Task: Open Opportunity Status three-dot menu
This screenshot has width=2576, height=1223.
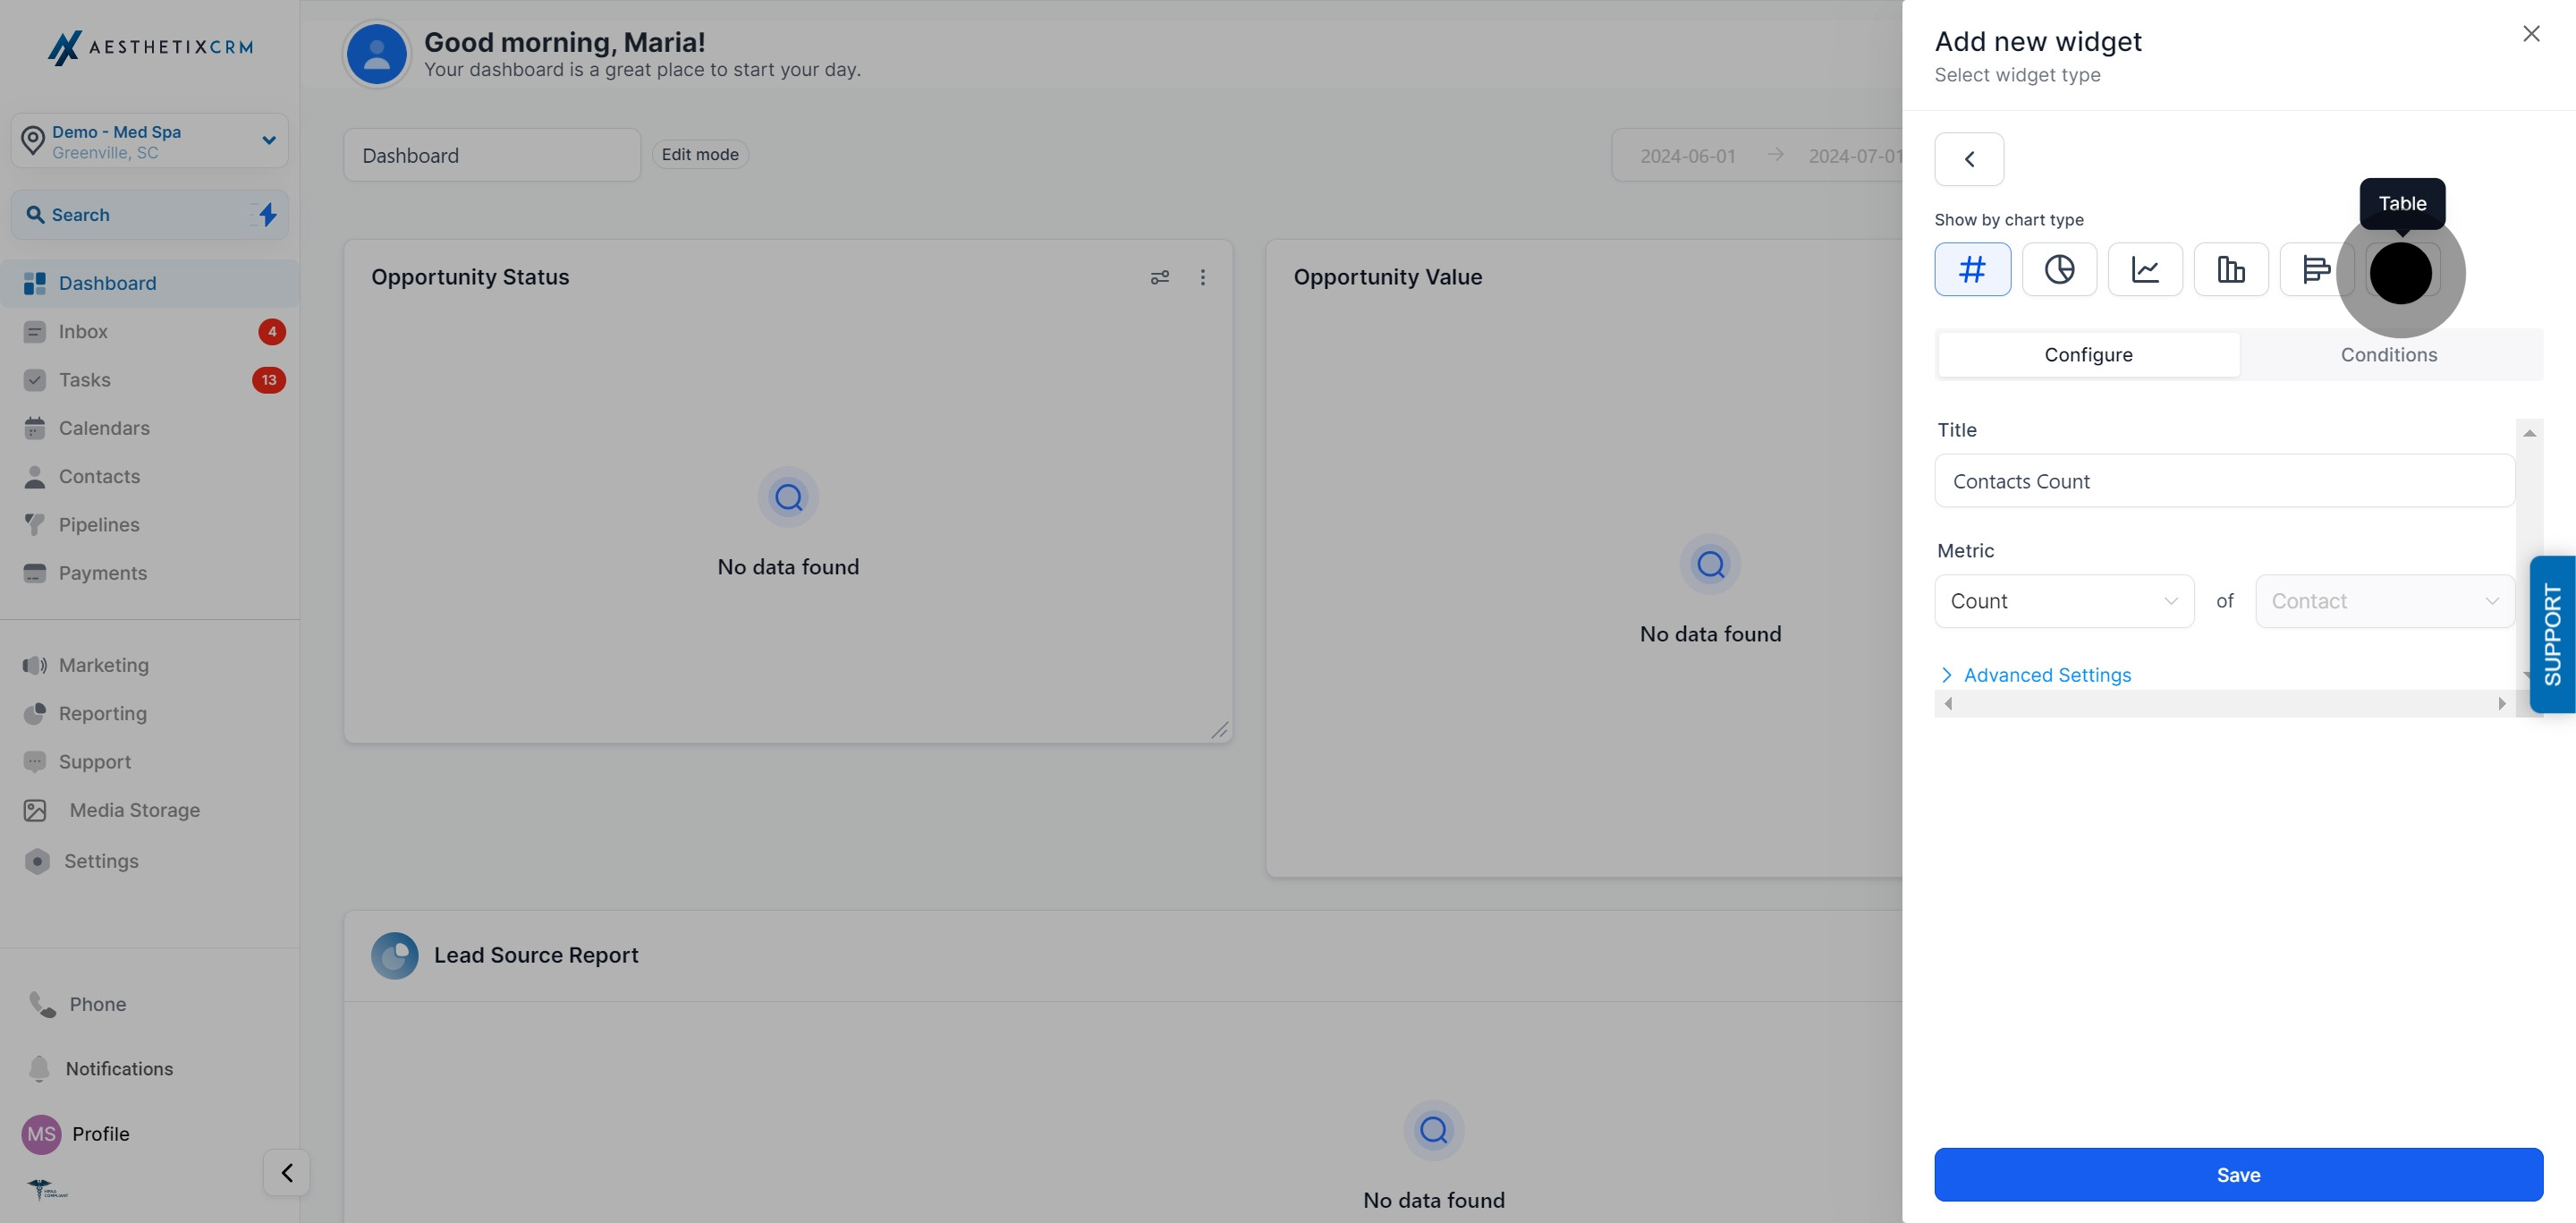Action: pos(1203,277)
